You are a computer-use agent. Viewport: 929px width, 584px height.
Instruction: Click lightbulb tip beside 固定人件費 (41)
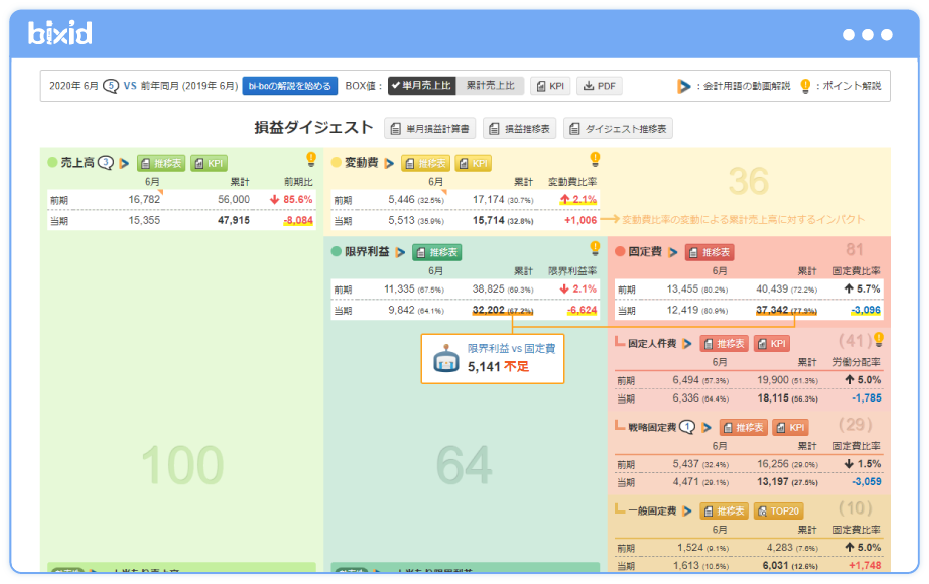pos(879,339)
